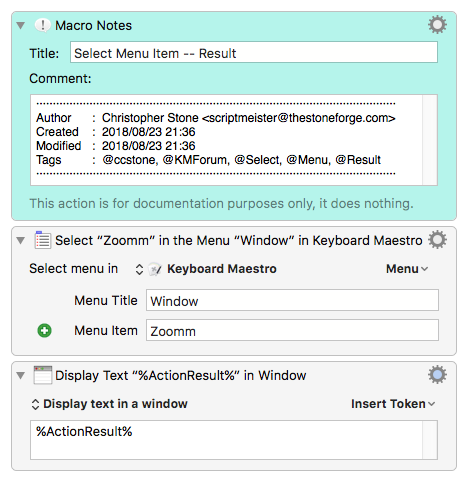Open the Insert Token dropdown

pyautogui.click(x=393, y=404)
